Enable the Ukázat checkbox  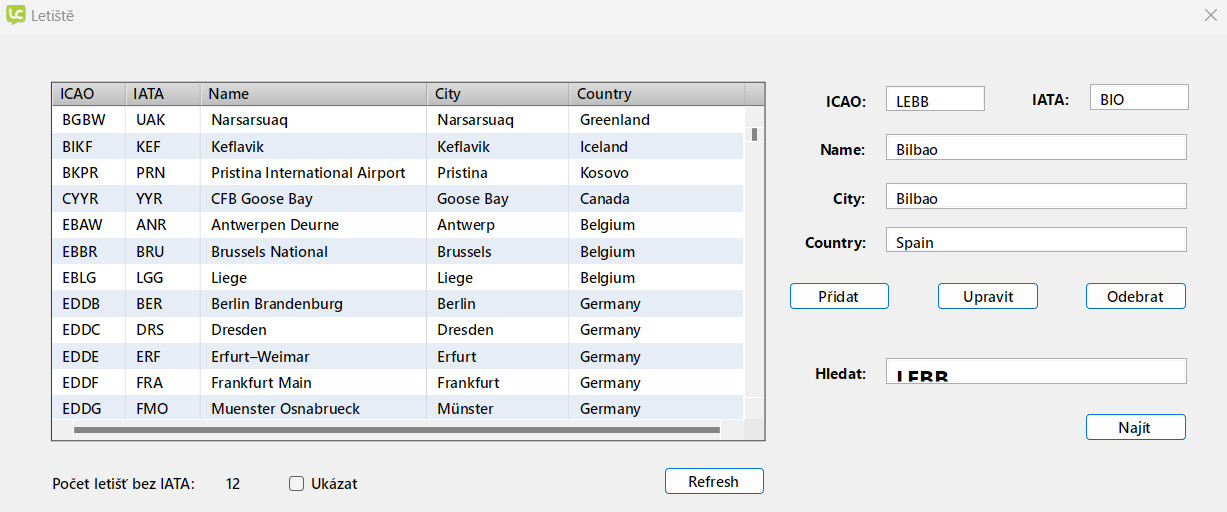coord(296,484)
